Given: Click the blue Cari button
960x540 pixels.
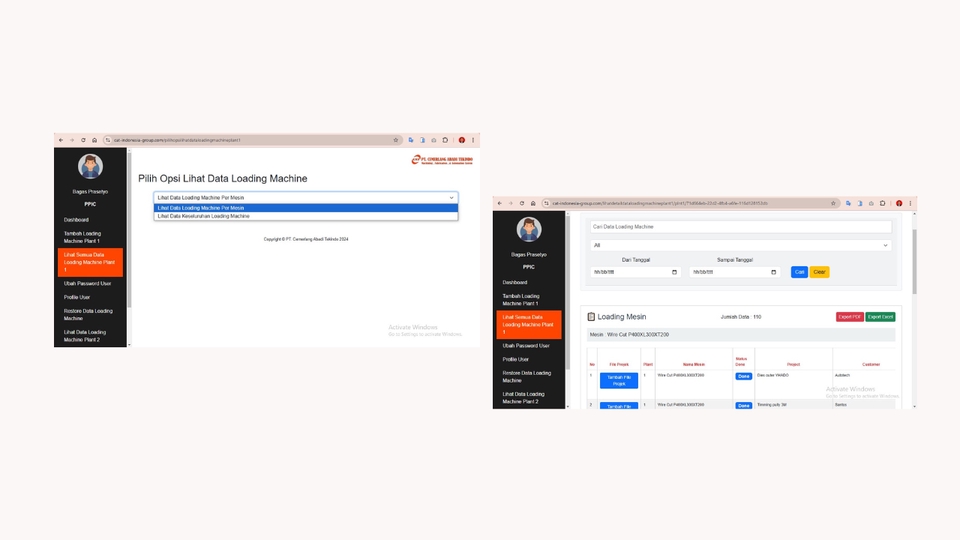Looking at the screenshot, I should [799, 272].
